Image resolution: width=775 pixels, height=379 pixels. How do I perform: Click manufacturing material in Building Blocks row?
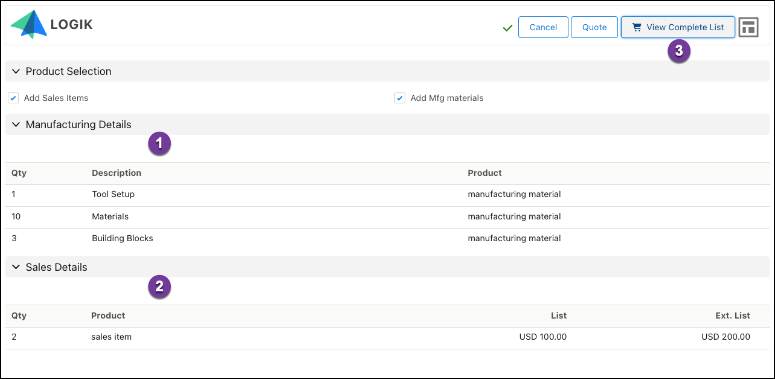tap(514, 238)
